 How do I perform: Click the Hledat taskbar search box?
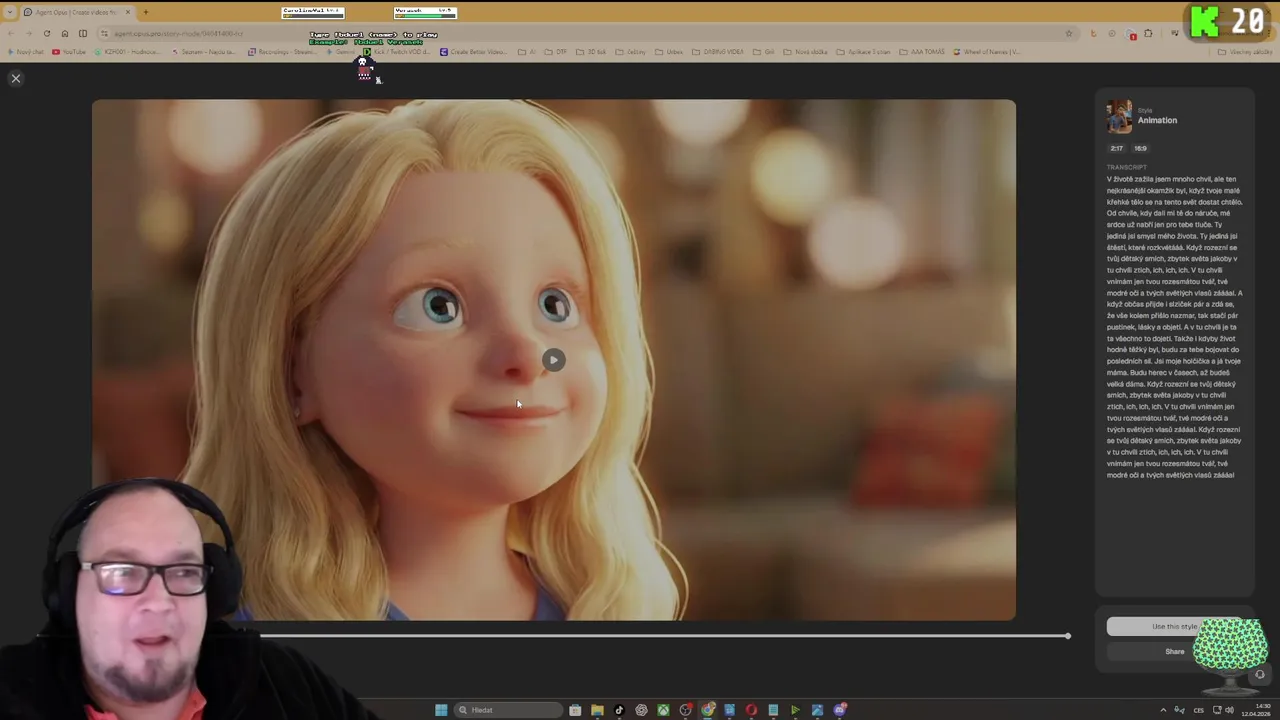[508, 710]
